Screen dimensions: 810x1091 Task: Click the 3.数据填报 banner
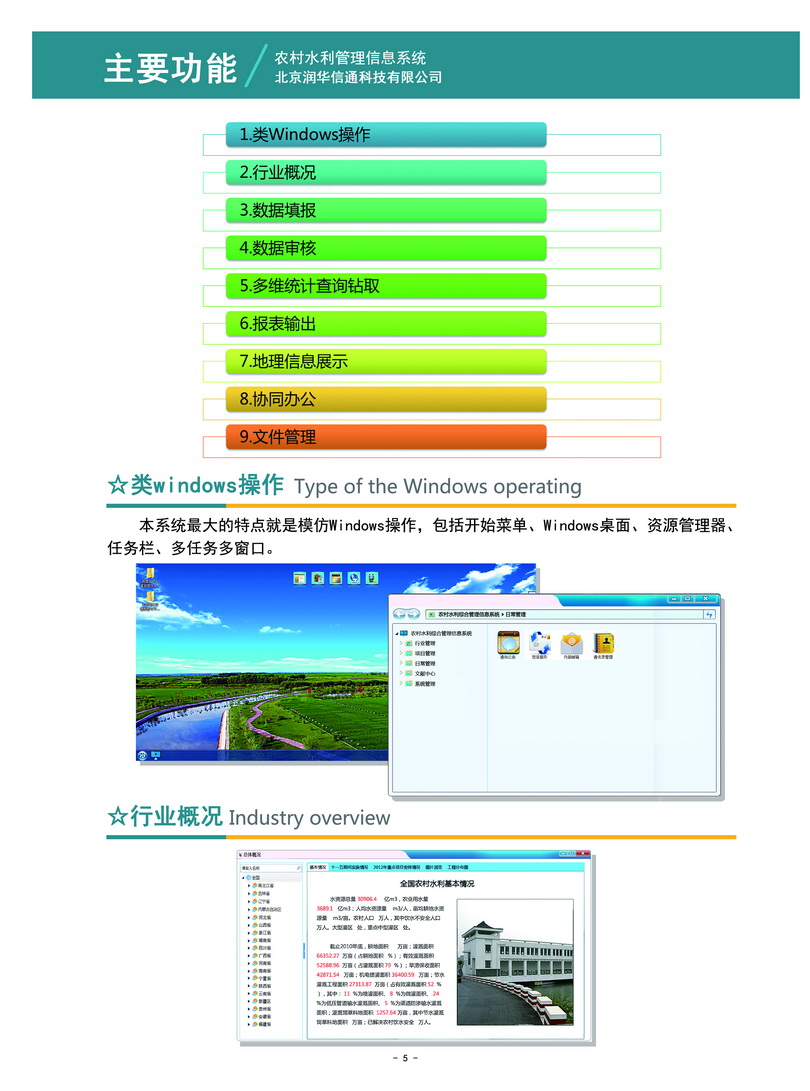386,210
